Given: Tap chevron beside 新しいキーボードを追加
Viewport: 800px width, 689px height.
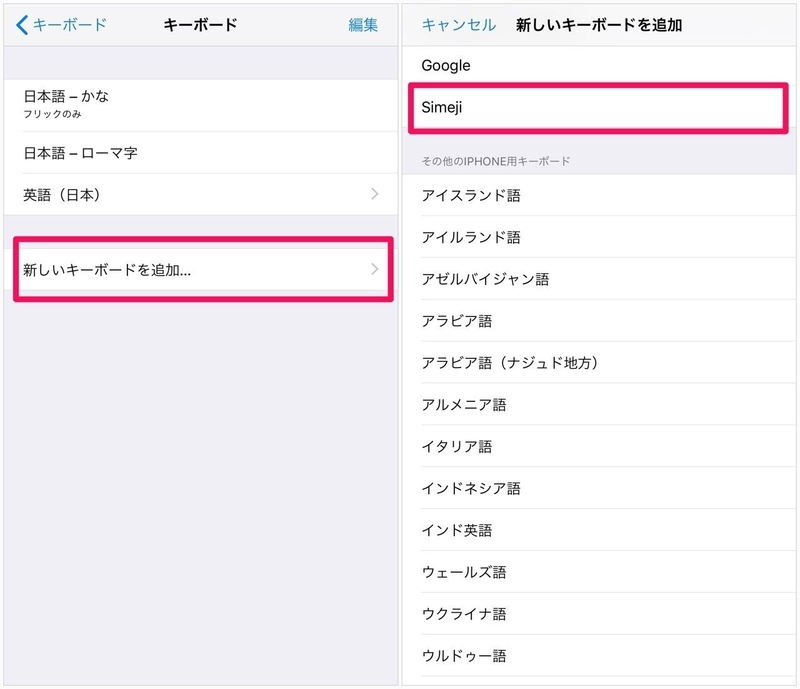Looking at the screenshot, I should pyautogui.click(x=375, y=269).
